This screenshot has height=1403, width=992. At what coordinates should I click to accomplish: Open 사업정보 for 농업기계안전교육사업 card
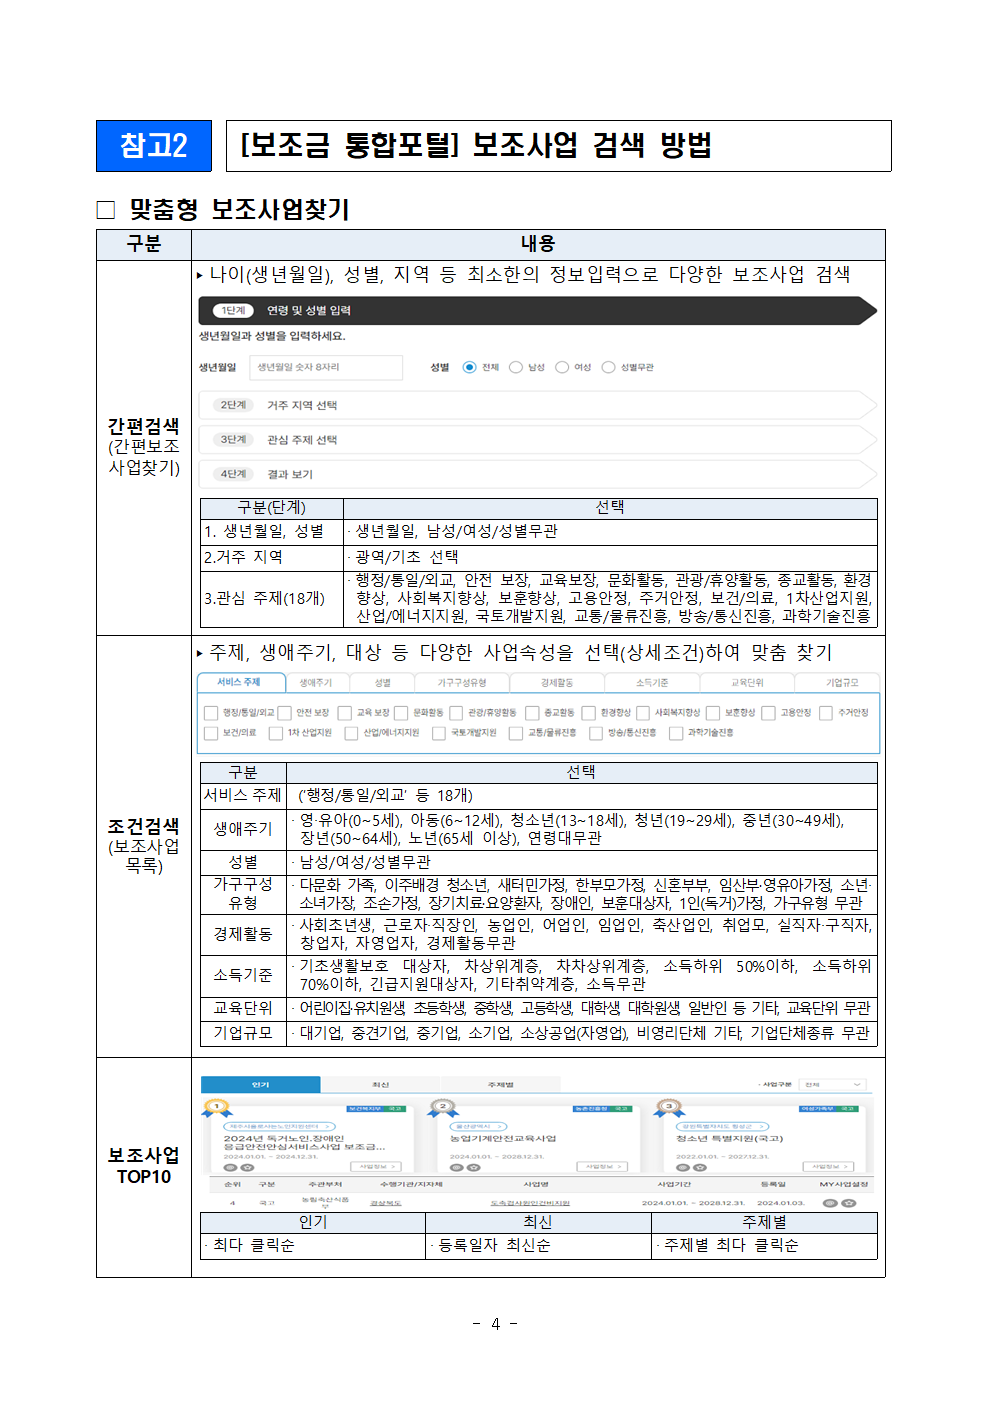point(602,1166)
